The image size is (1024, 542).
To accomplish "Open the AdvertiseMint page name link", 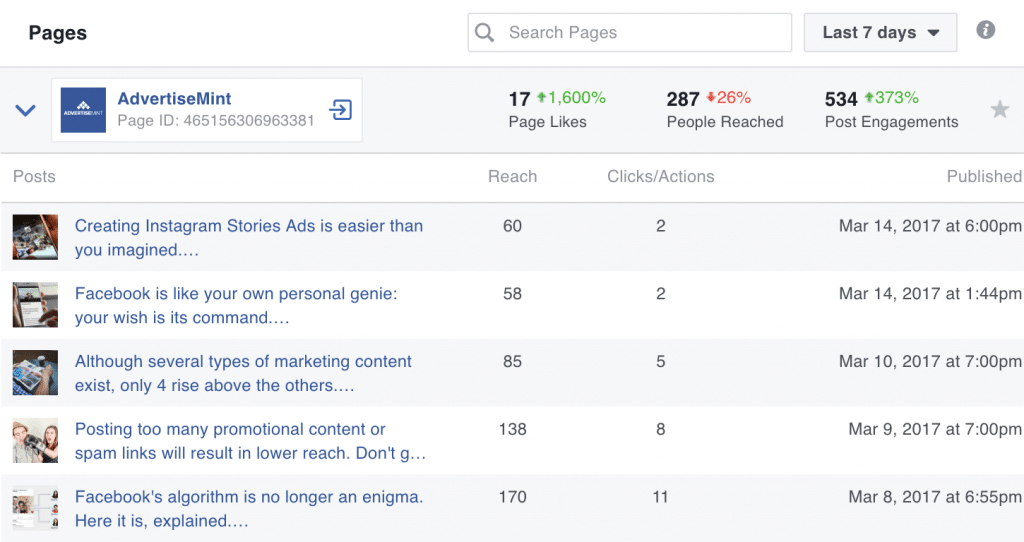I will [174, 99].
